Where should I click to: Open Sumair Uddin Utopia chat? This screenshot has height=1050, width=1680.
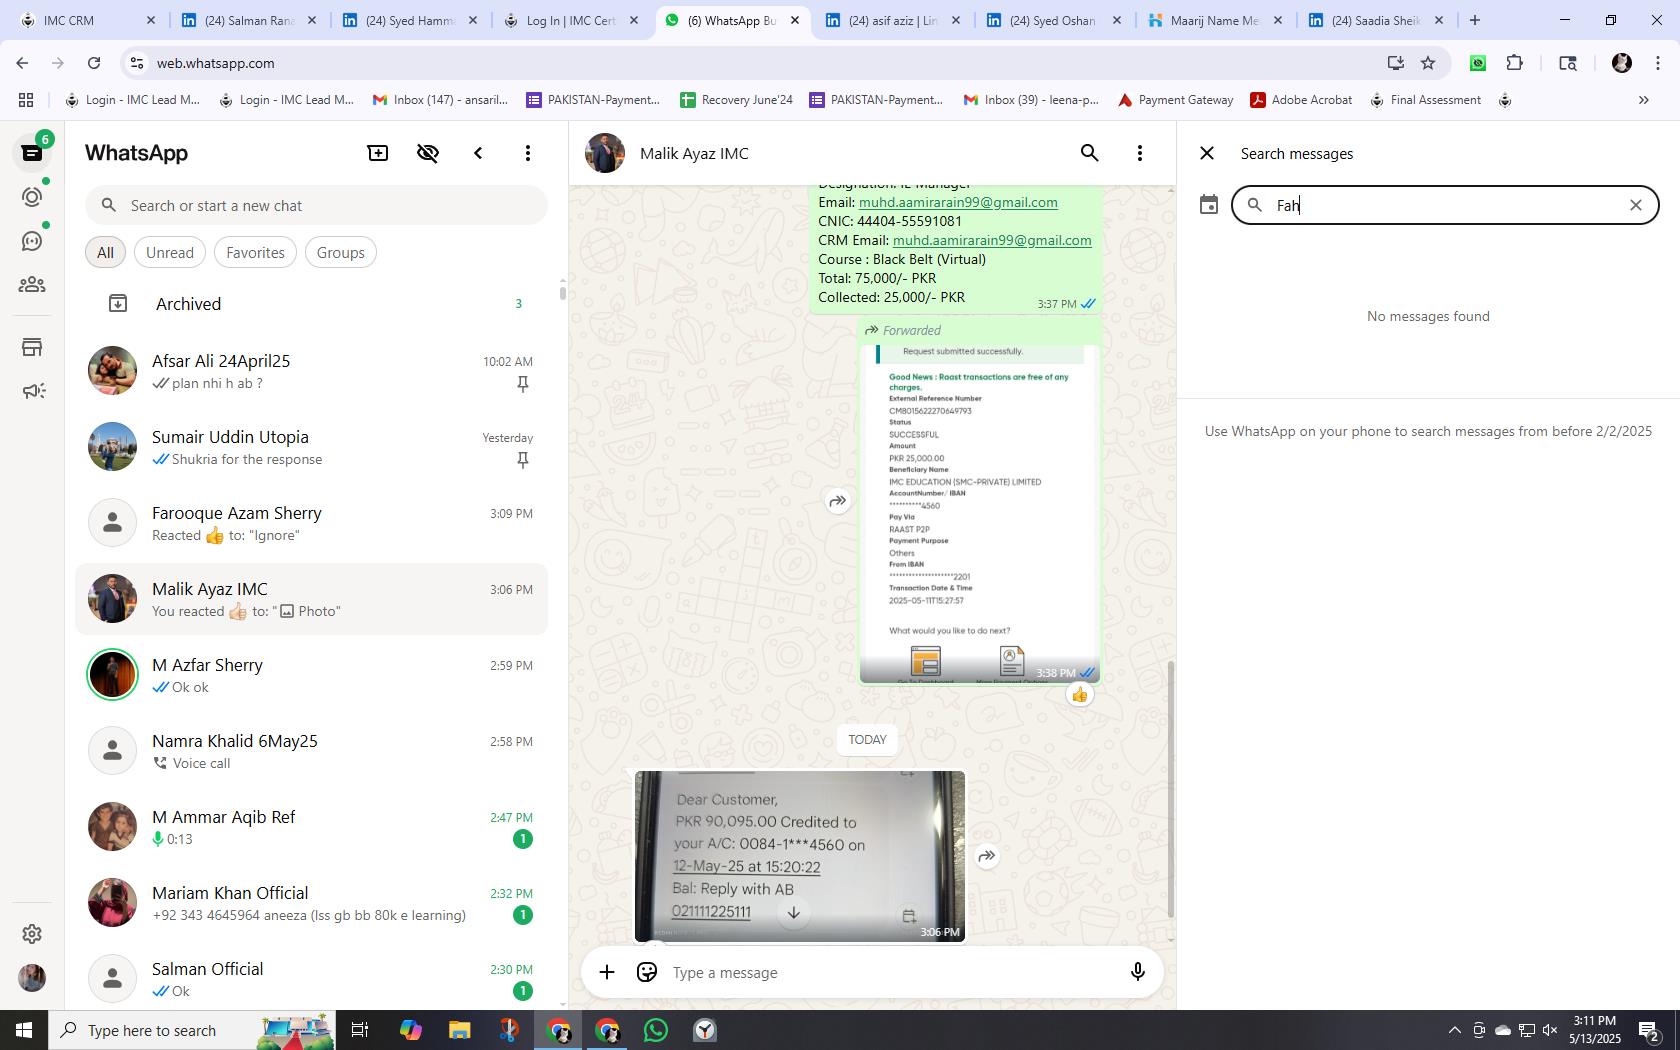click(x=312, y=447)
